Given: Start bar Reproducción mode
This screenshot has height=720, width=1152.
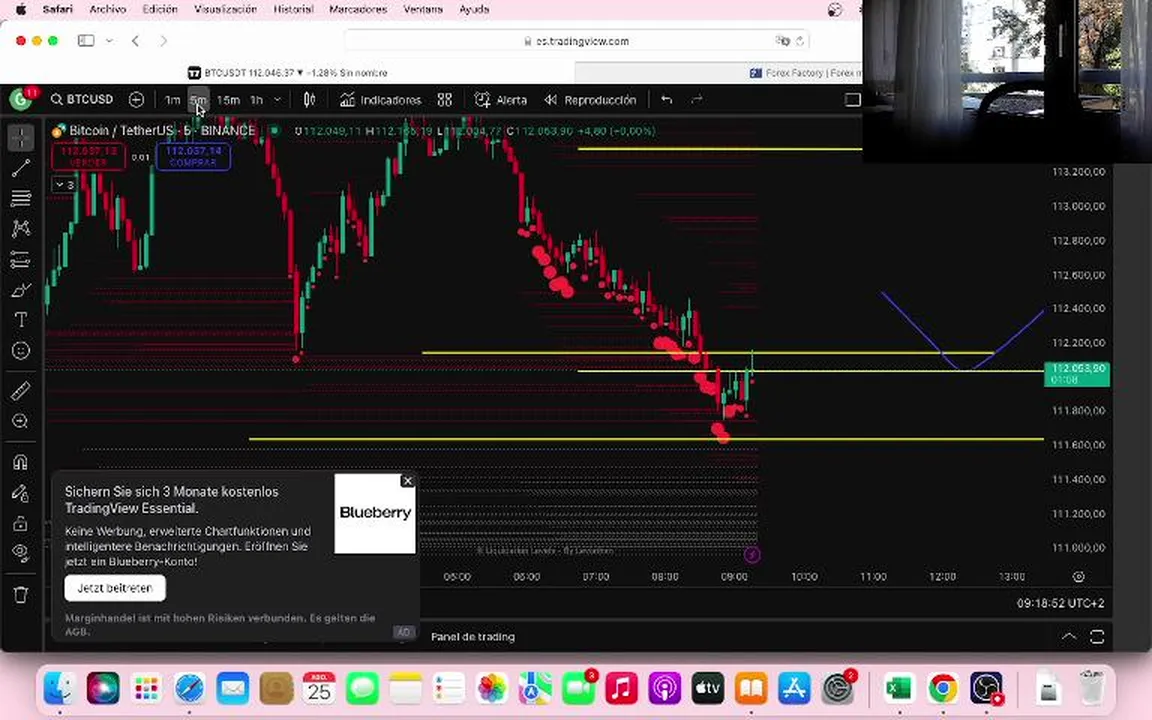Looking at the screenshot, I should click(591, 100).
